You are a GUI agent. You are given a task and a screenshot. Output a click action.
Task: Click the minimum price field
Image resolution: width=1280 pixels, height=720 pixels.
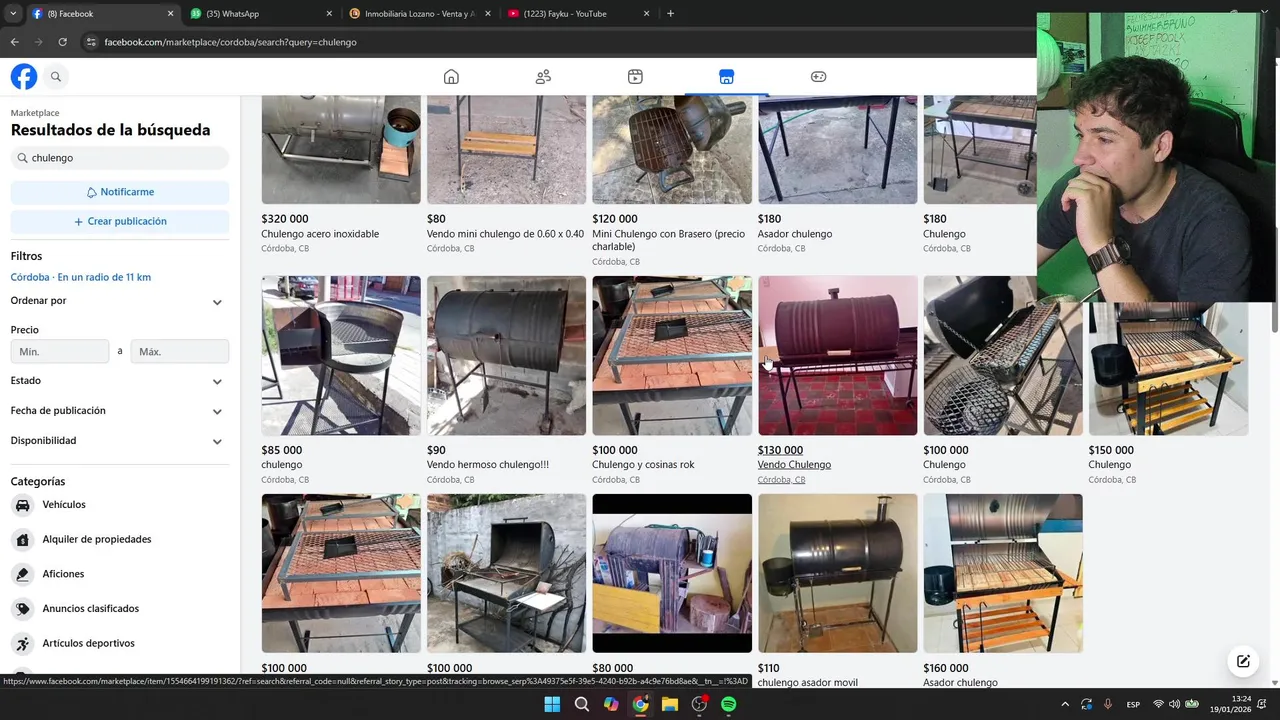click(60, 351)
